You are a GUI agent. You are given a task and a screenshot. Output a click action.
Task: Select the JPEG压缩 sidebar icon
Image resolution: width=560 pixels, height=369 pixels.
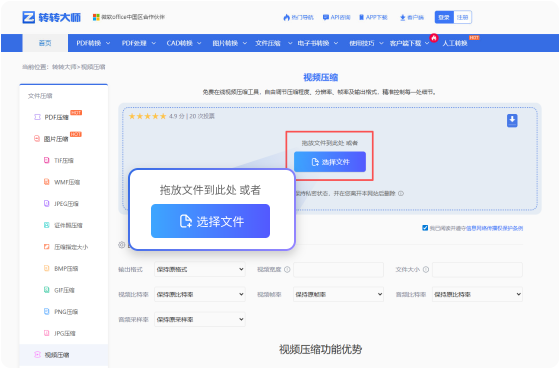pyautogui.click(x=46, y=203)
